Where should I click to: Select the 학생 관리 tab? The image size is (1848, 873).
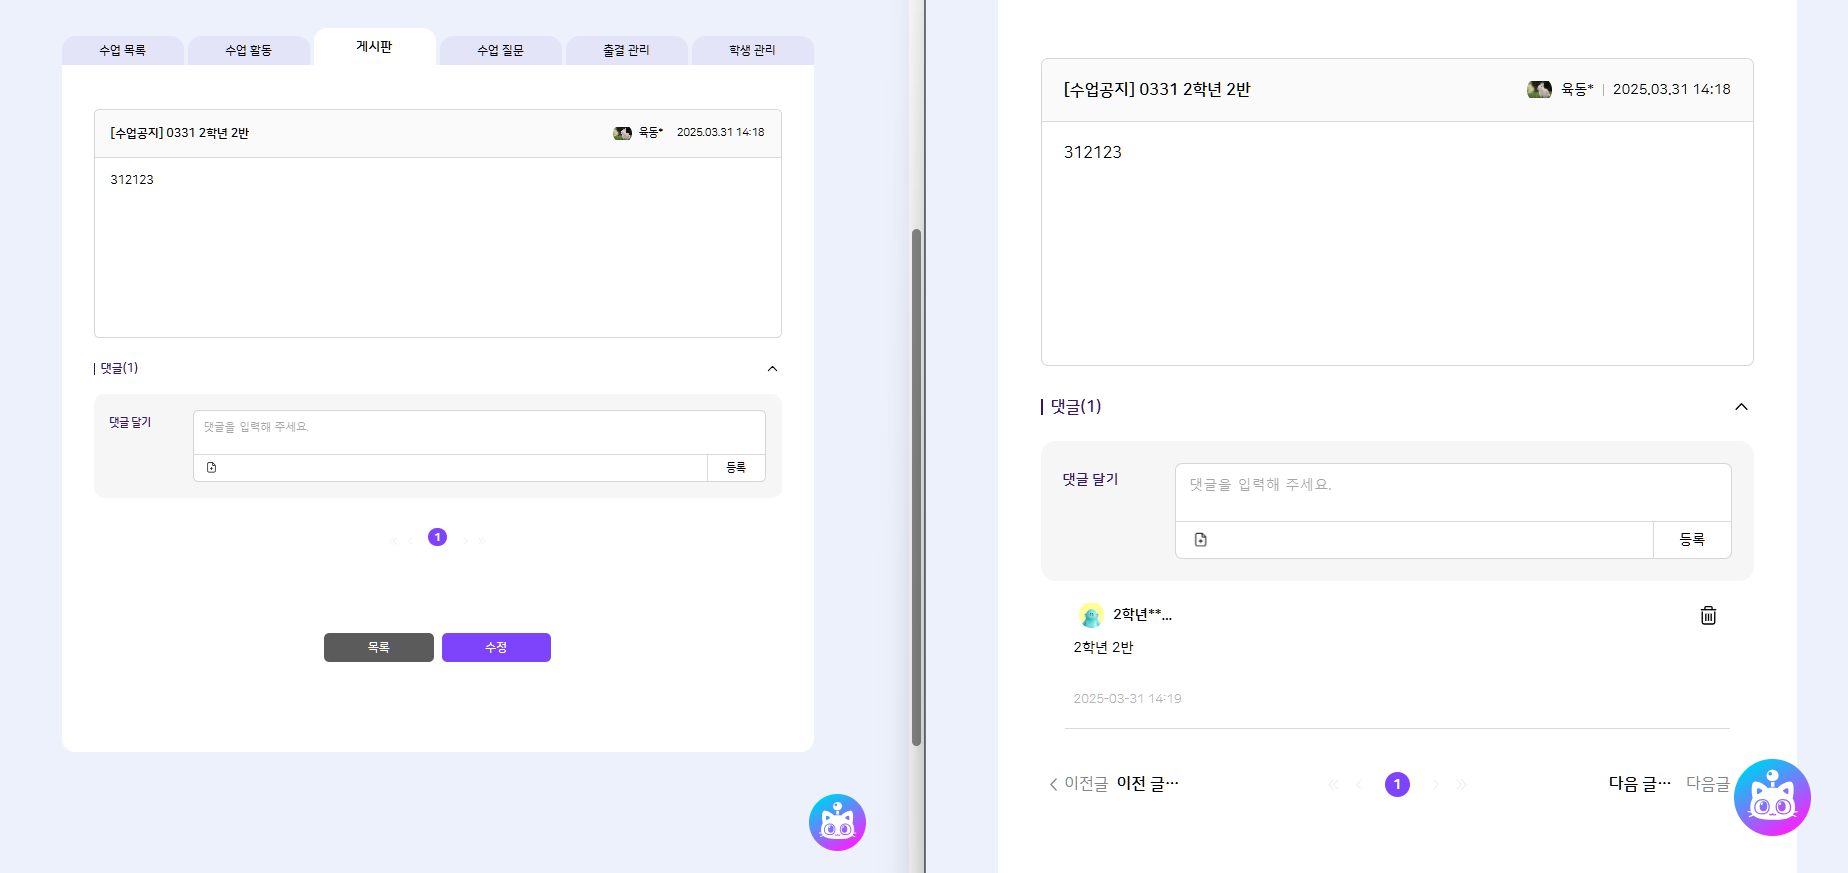[752, 50]
